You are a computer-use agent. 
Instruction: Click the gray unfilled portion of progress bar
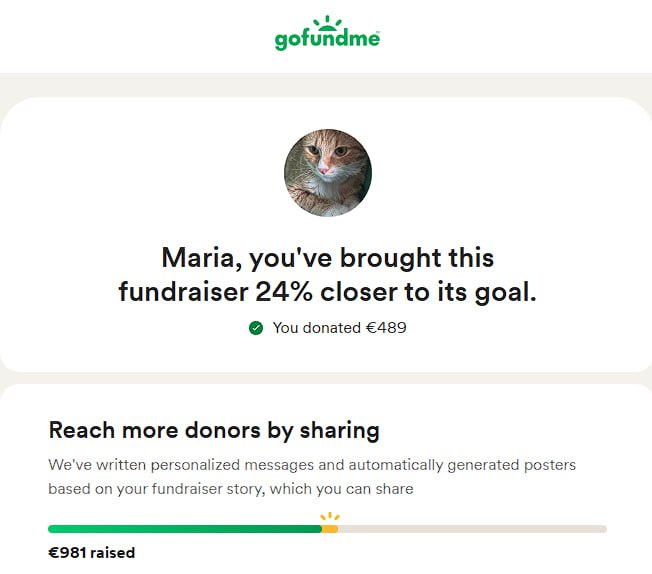pyautogui.click(x=472, y=529)
